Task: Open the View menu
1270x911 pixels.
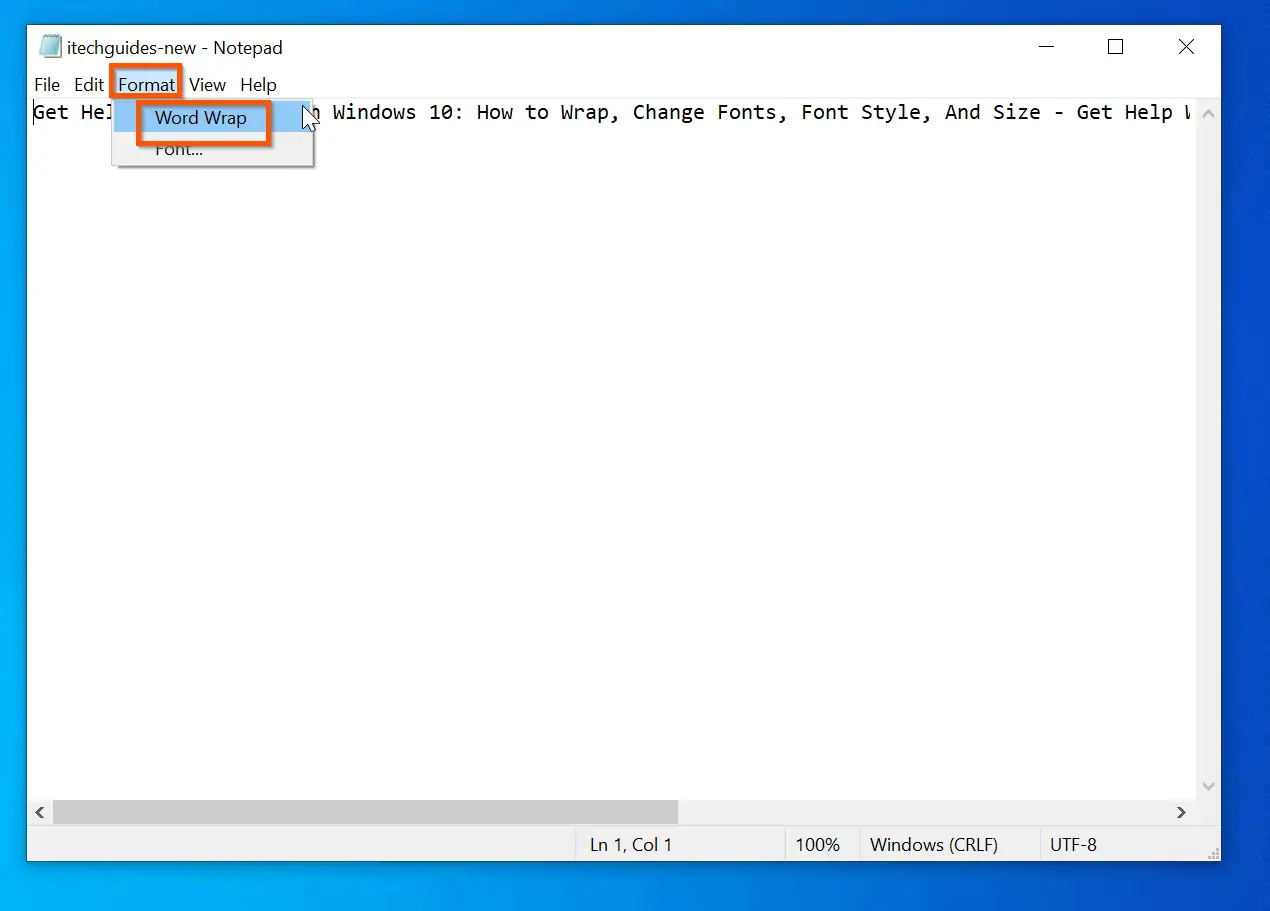Action: click(x=208, y=85)
